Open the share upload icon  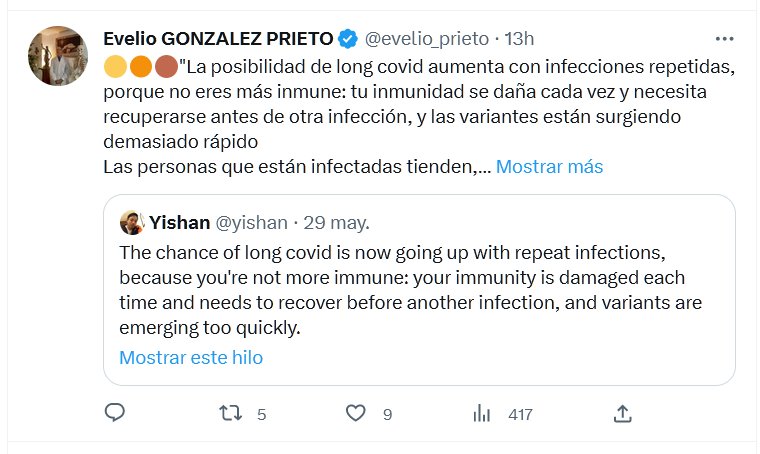tap(621, 413)
